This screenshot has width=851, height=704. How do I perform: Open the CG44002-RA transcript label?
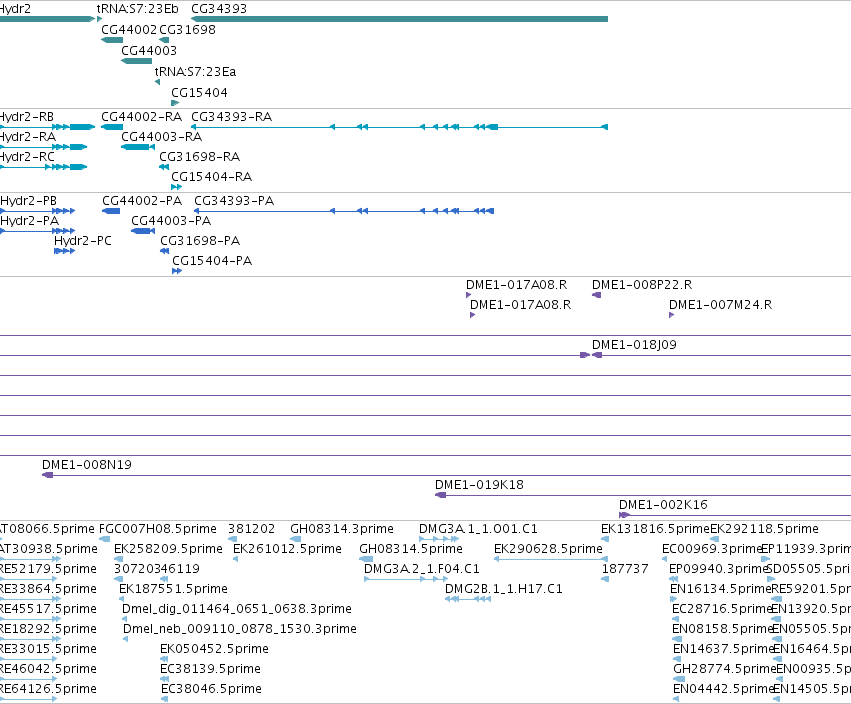pyautogui.click(x=141, y=117)
